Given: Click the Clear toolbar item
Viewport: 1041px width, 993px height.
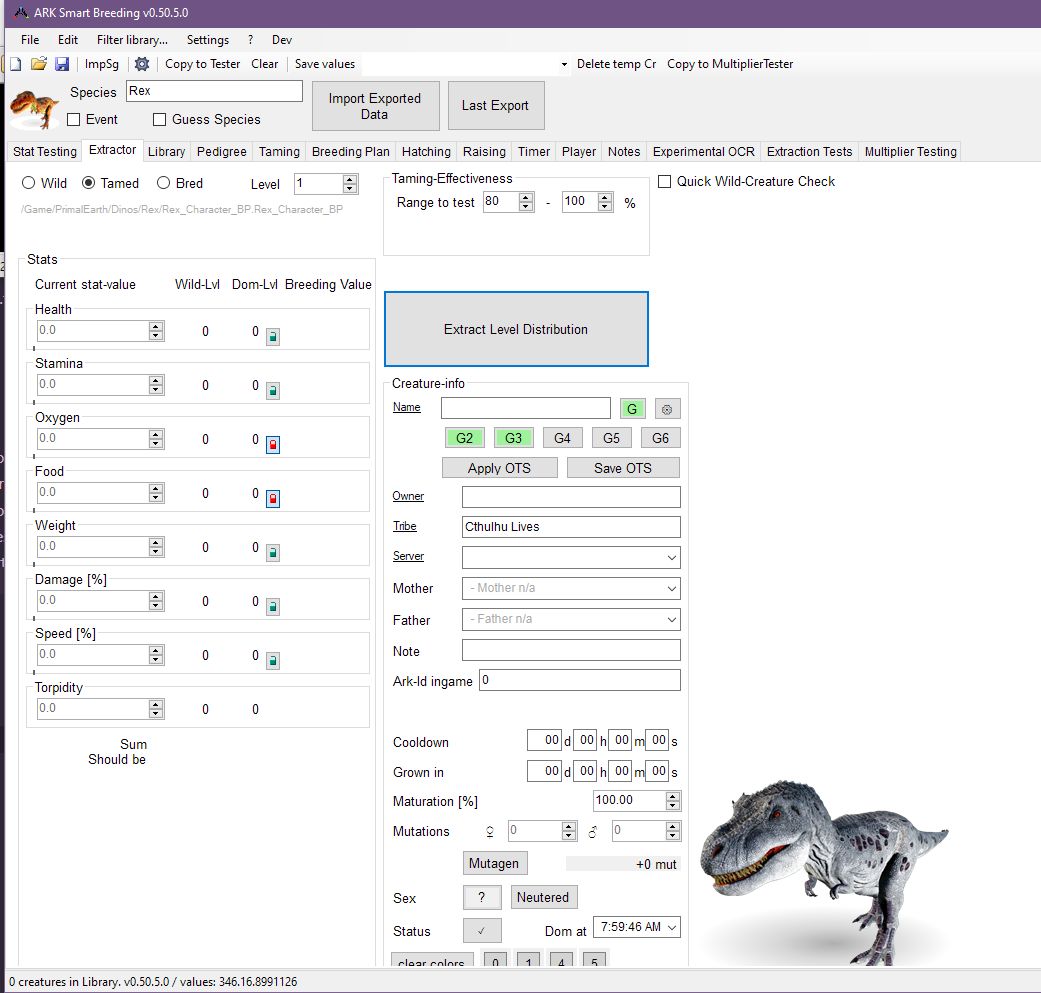Looking at the screenshot, I should pos(264,64).
